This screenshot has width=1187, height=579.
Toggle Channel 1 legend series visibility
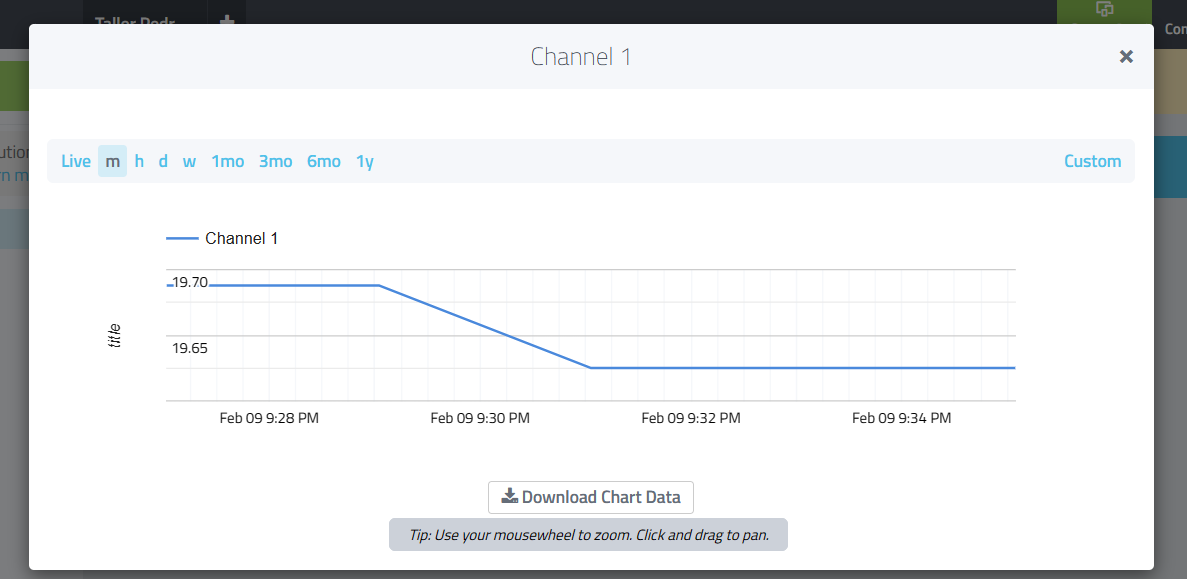[x=241, y=238]
